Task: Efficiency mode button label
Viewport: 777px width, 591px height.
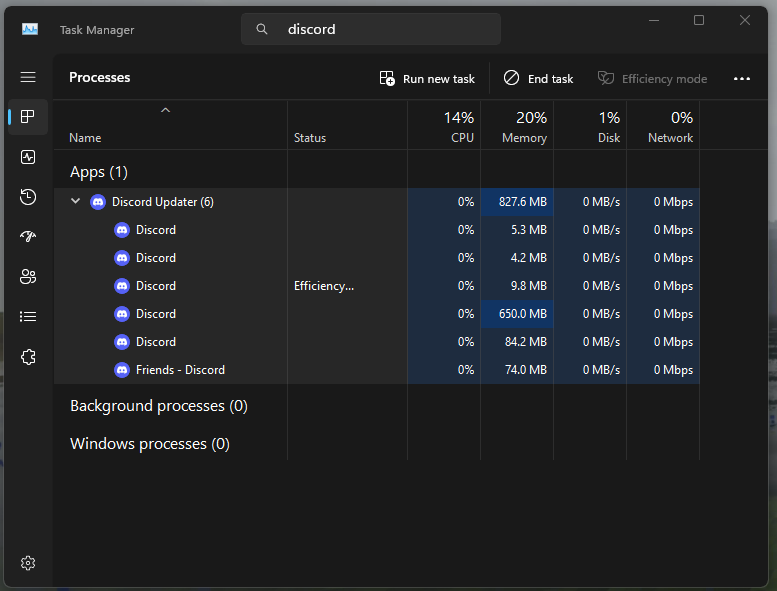Action: pos(665,79)
